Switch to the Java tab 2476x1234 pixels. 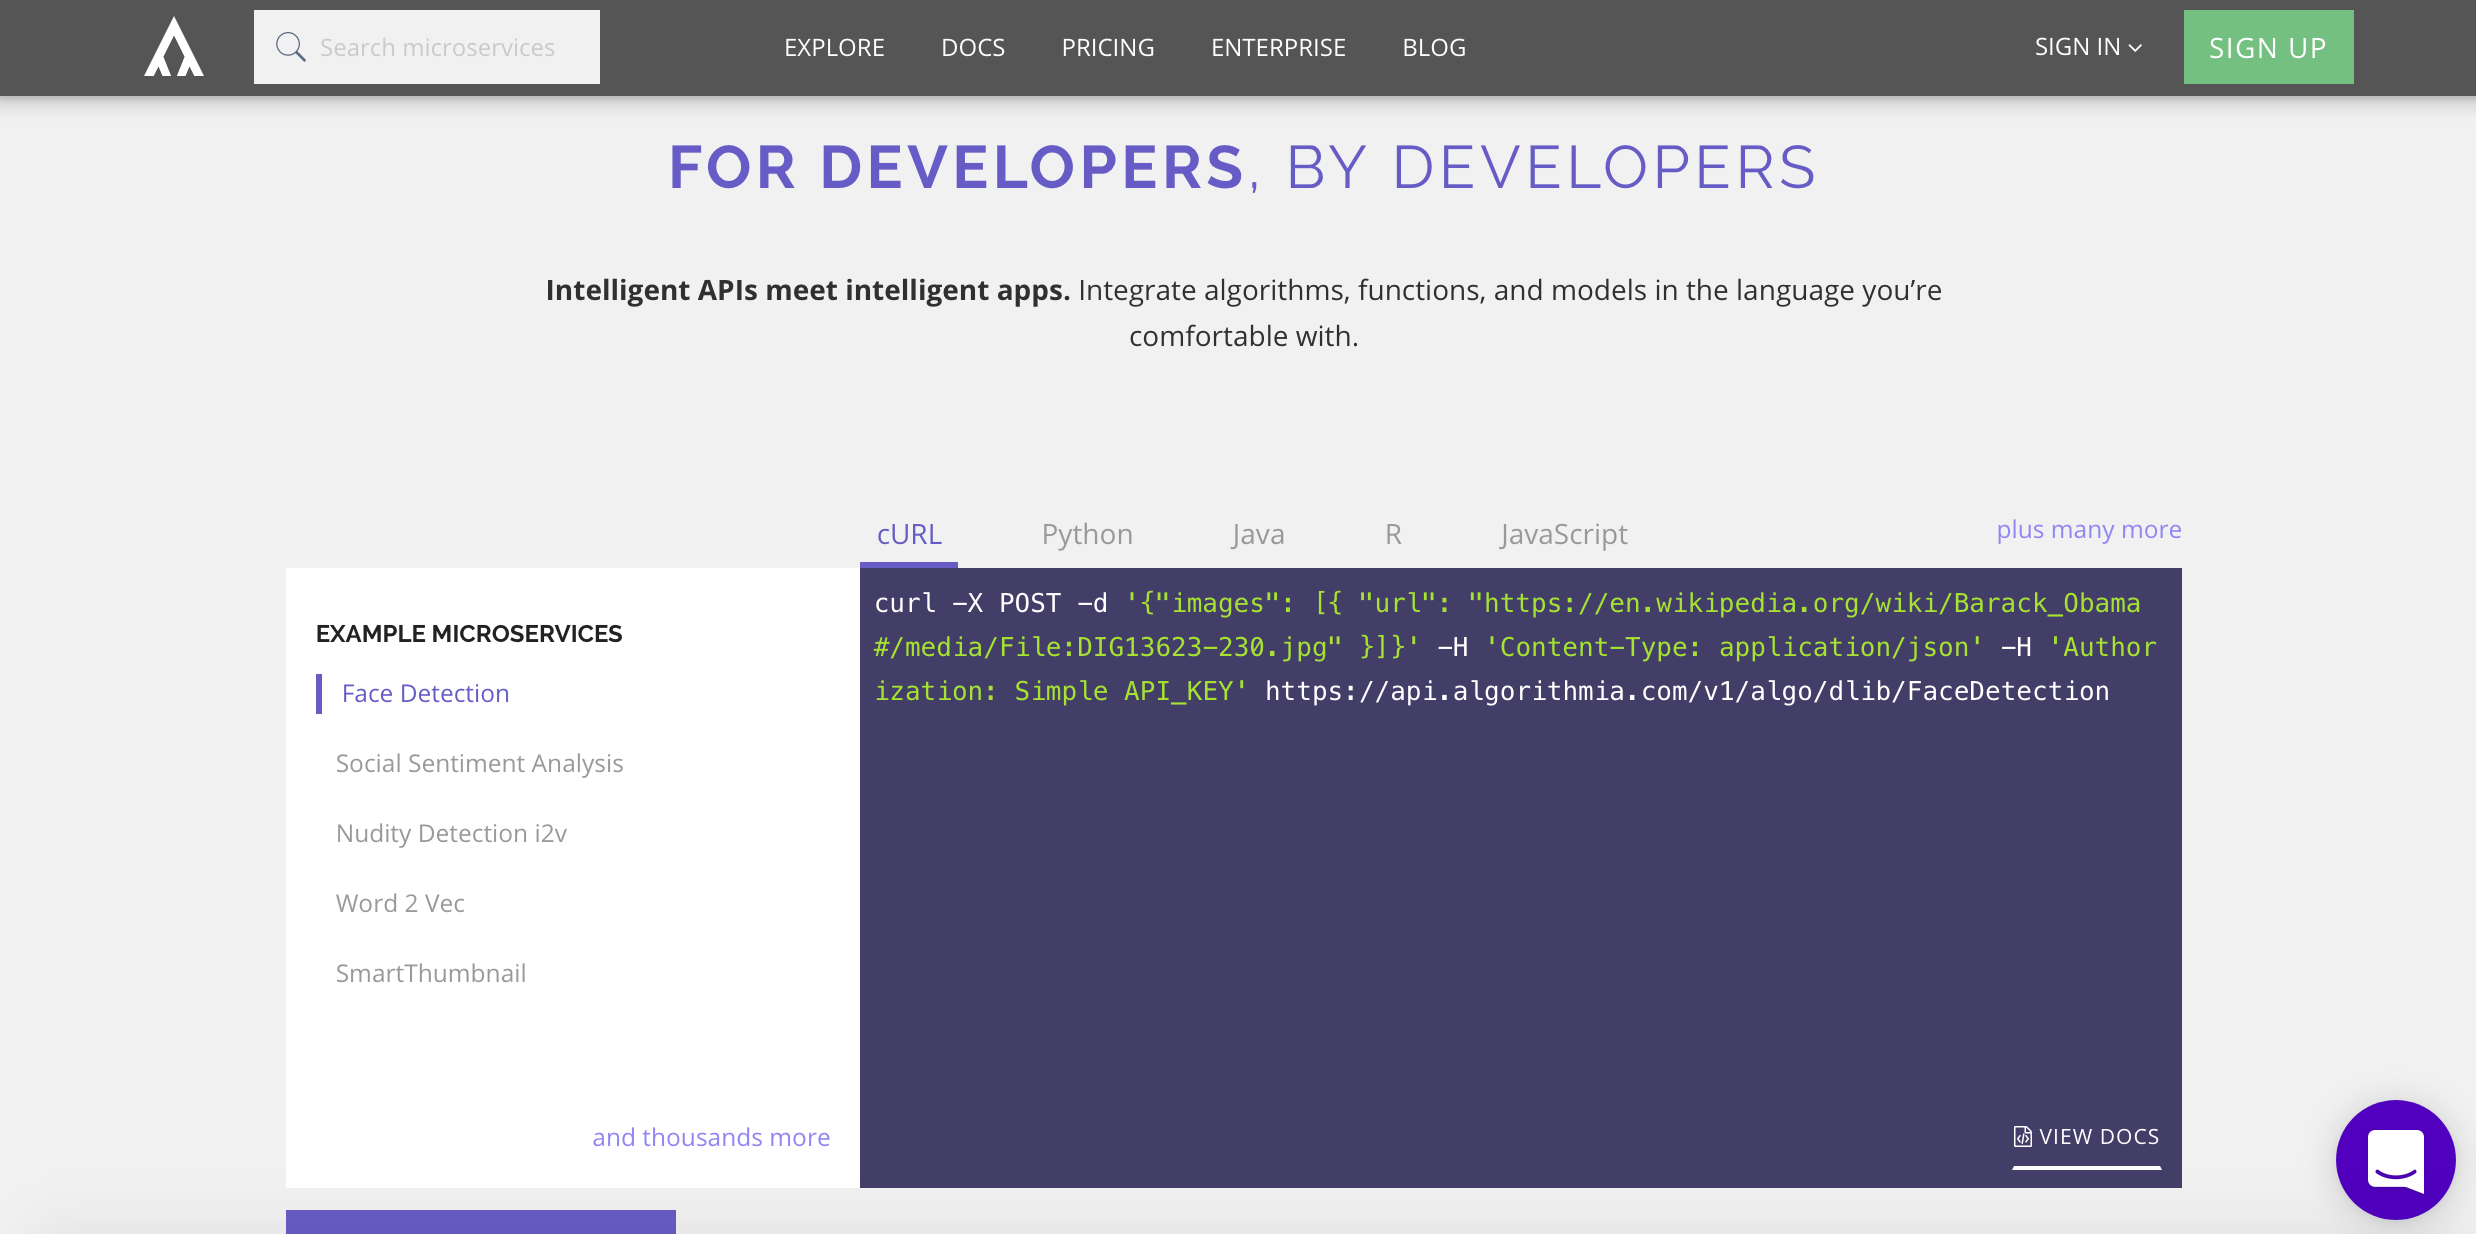click(1258, 534)
